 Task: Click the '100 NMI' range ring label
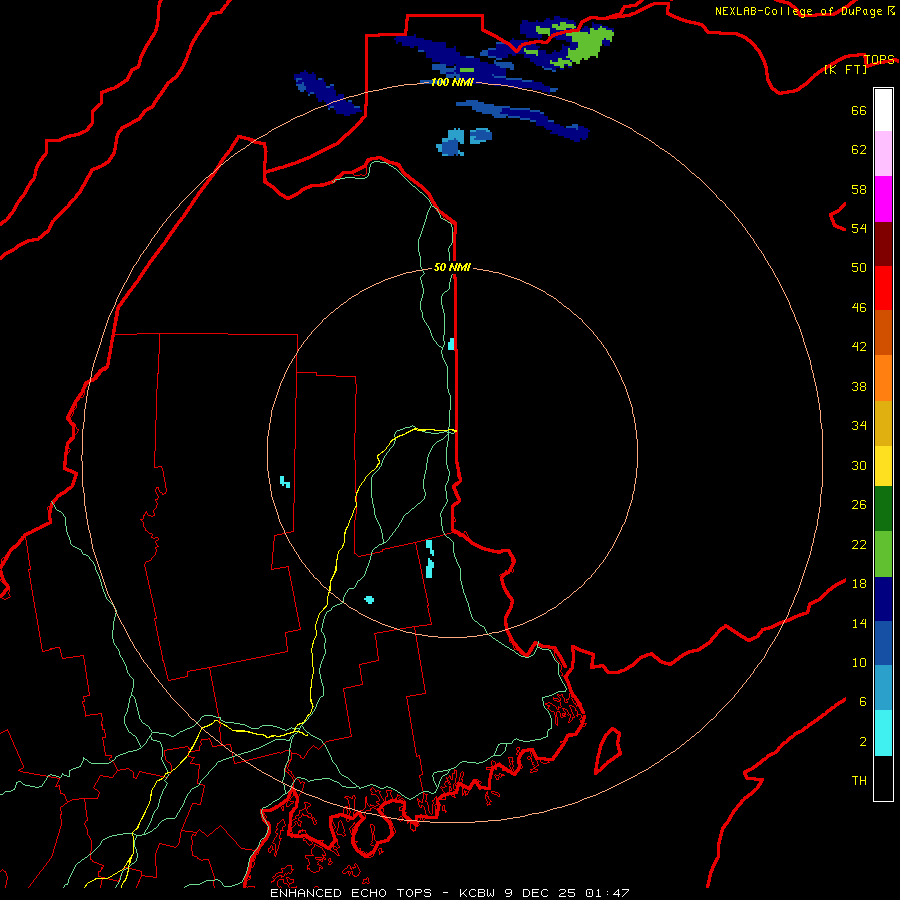click(452, 83)
